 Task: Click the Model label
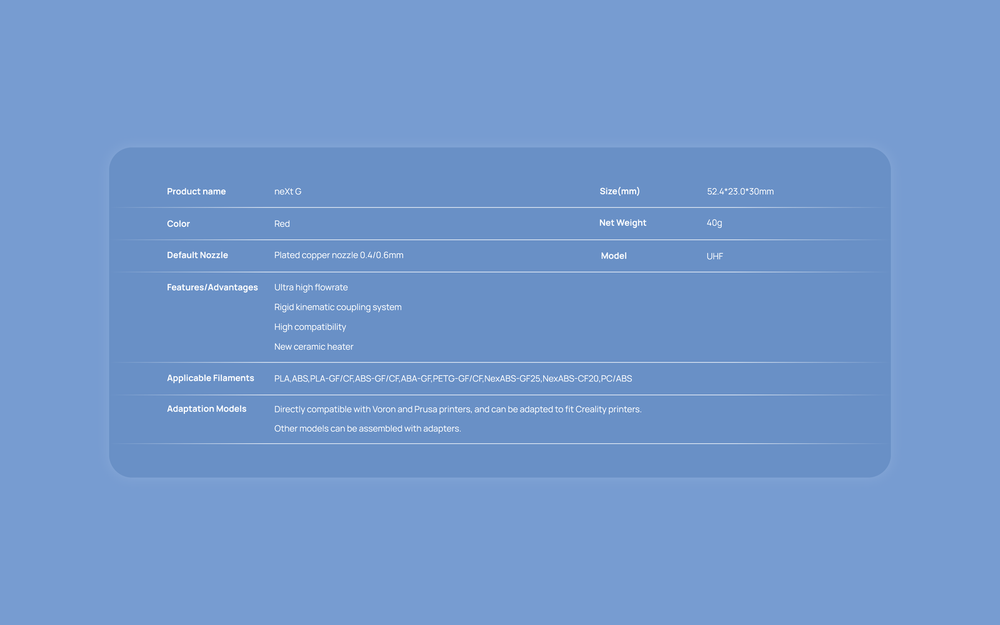tap(613, 256)
